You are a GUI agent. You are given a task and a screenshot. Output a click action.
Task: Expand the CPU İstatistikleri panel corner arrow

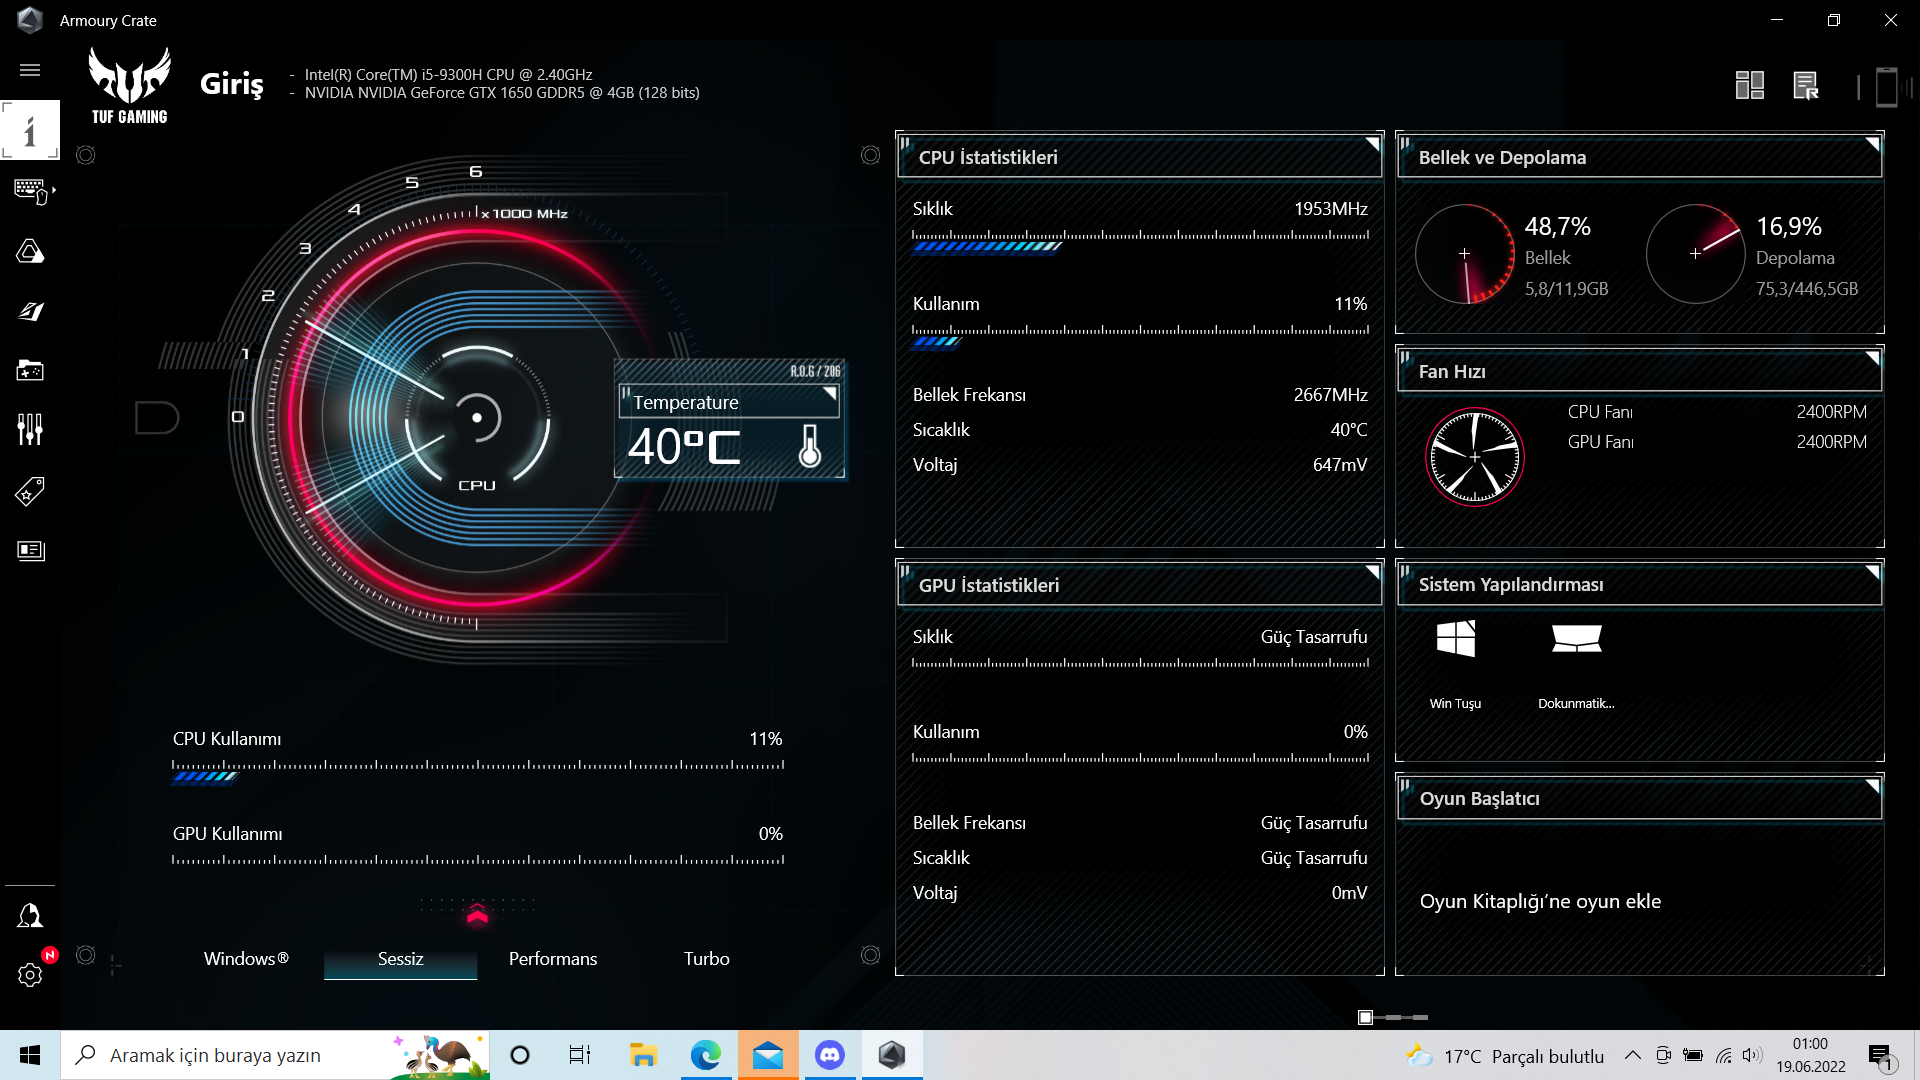pyautogui.click(x=1372, y=144)
